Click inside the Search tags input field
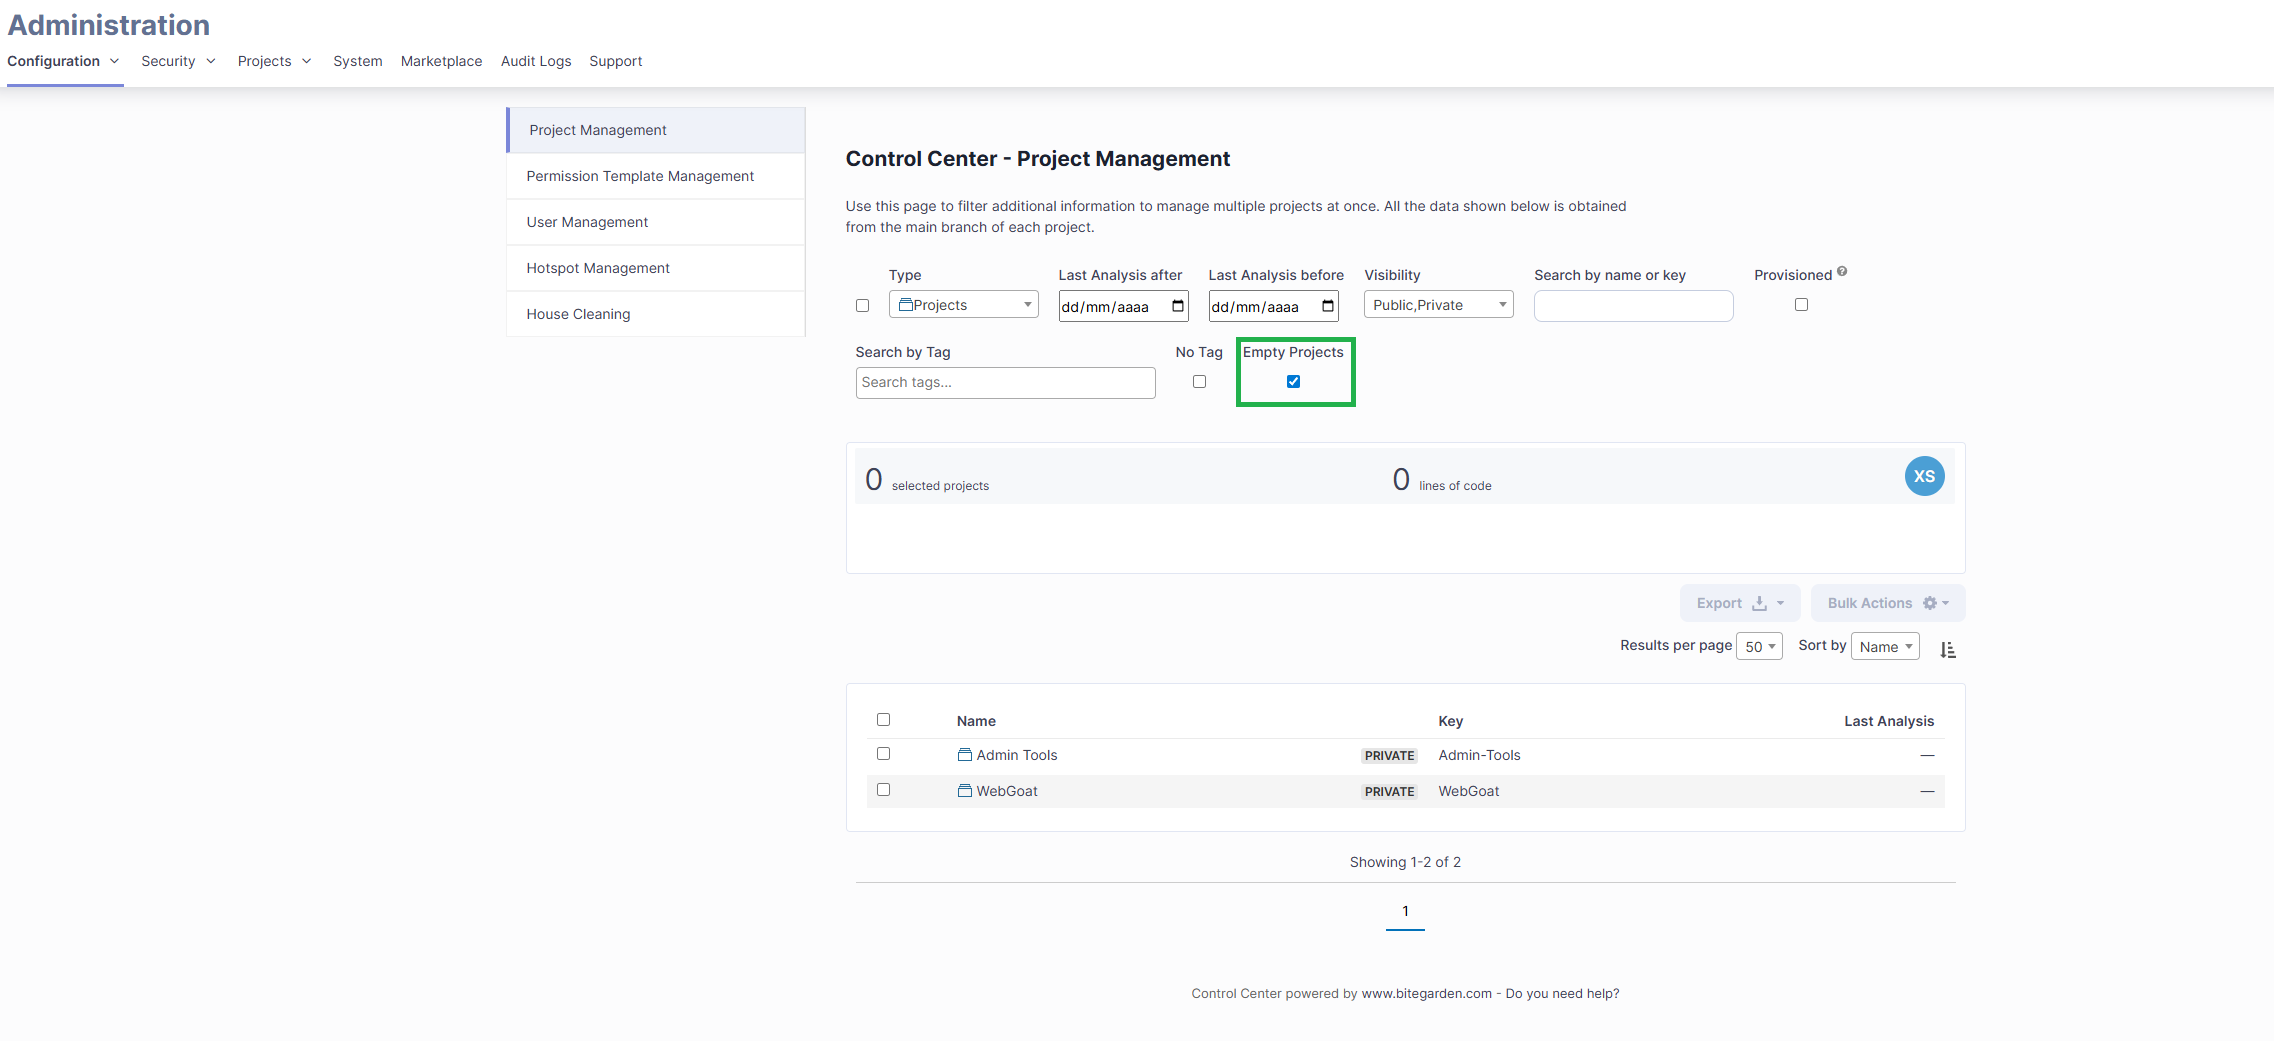The width and height of the screenshot is (2274, 1041). (x=1004, y=382)
